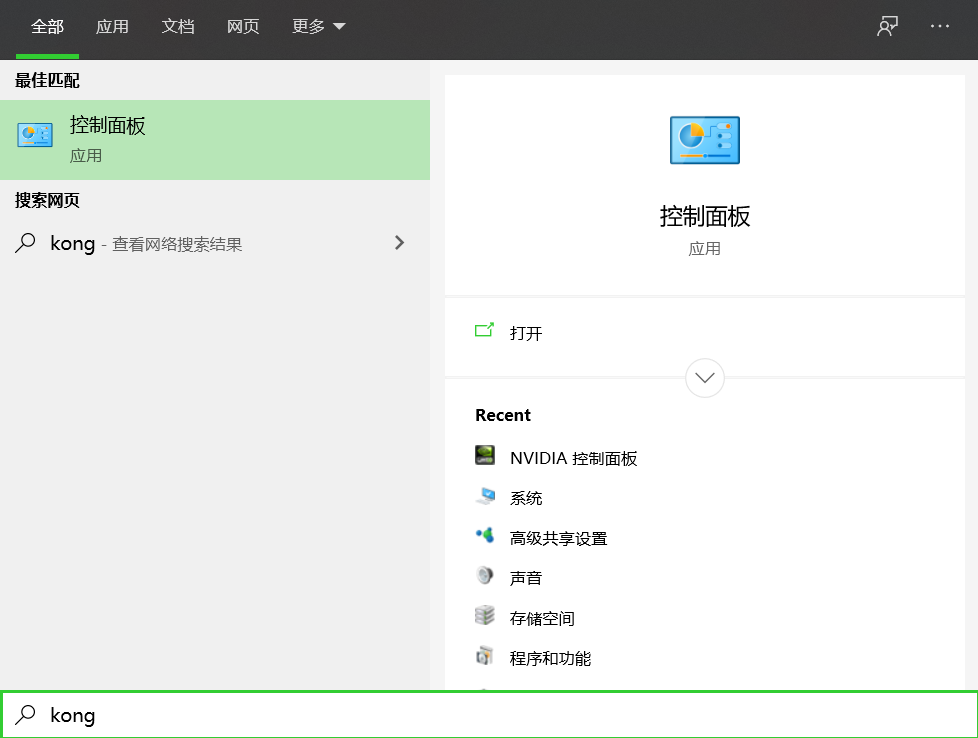The height and width of the screenshot is (738, 978).
Task: Switch to the 网页 tab
Action: (243, 27)
